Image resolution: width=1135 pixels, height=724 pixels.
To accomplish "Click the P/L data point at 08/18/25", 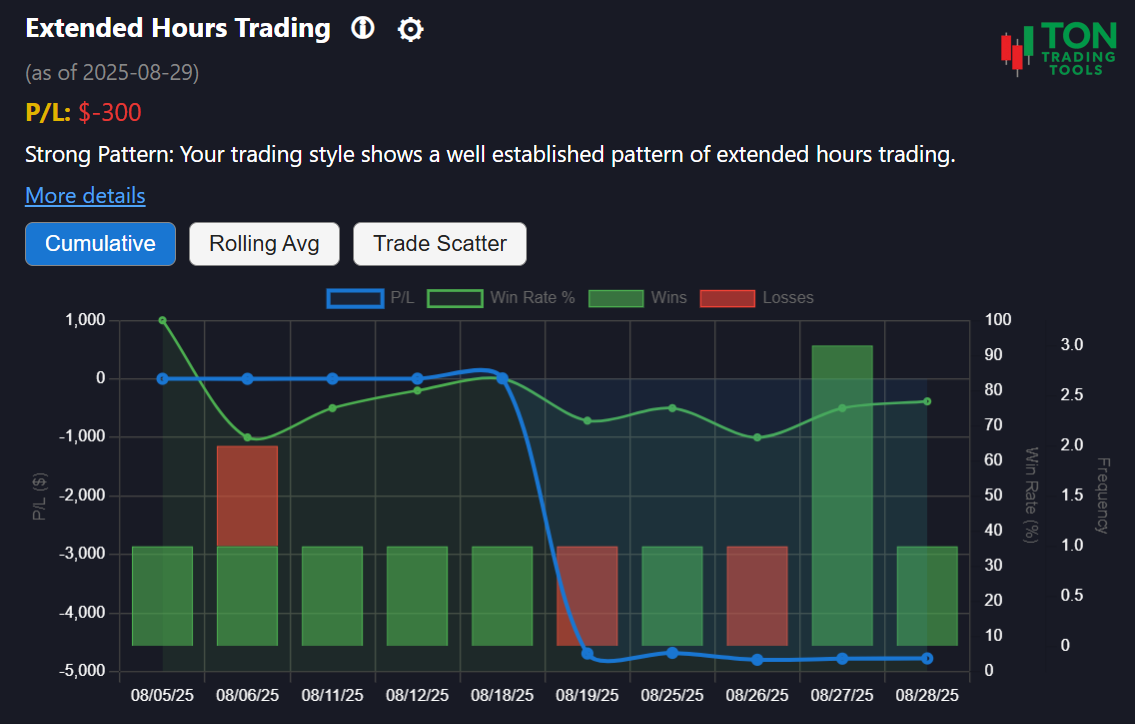I will [502, 378].
